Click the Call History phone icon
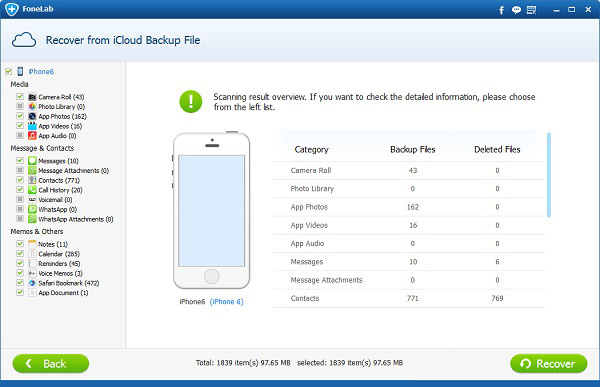600x387 pixels. [33, 190]
